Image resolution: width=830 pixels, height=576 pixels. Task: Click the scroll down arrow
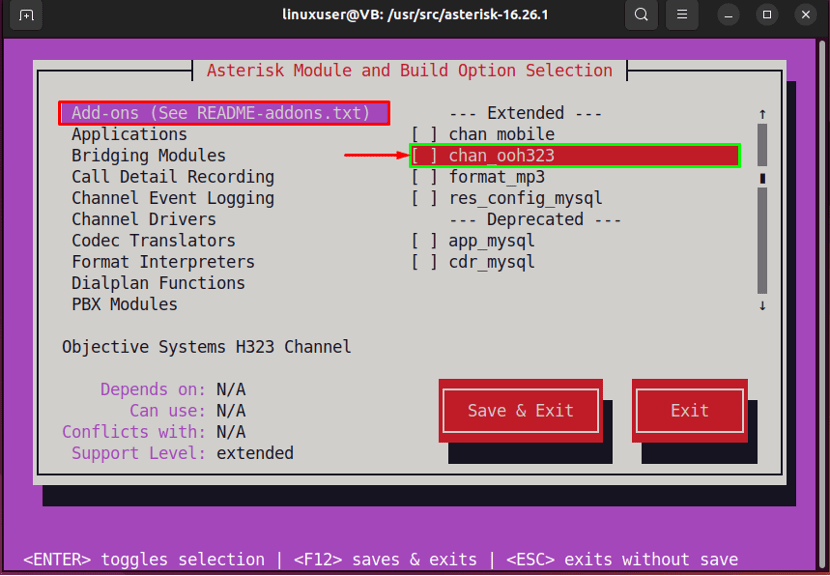coord(762,305)
